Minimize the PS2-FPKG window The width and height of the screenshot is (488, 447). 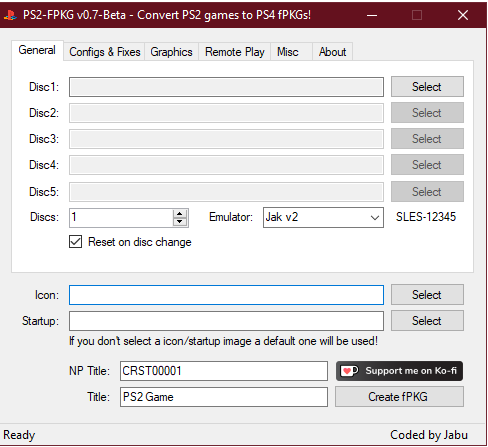[372, 15]
